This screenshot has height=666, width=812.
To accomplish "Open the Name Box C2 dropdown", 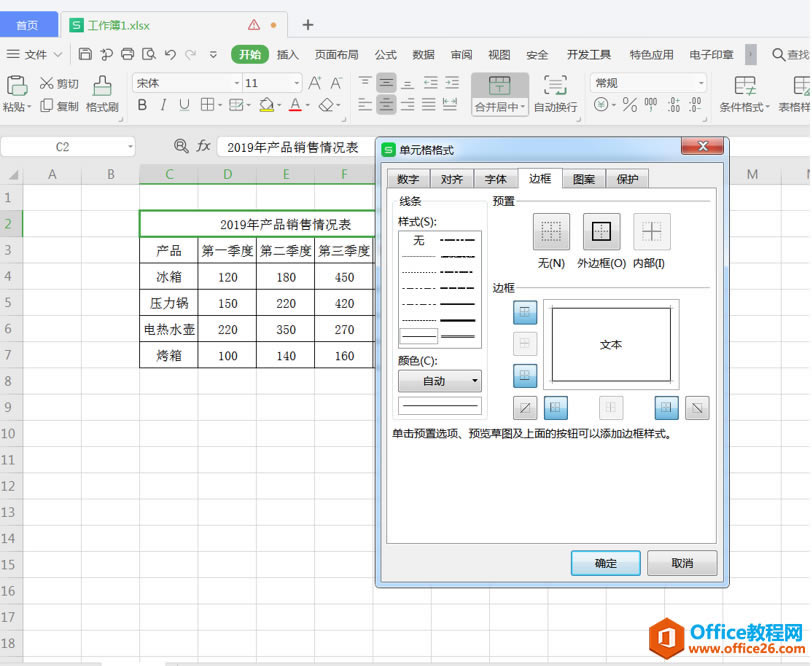I will (x=130, y=147).
